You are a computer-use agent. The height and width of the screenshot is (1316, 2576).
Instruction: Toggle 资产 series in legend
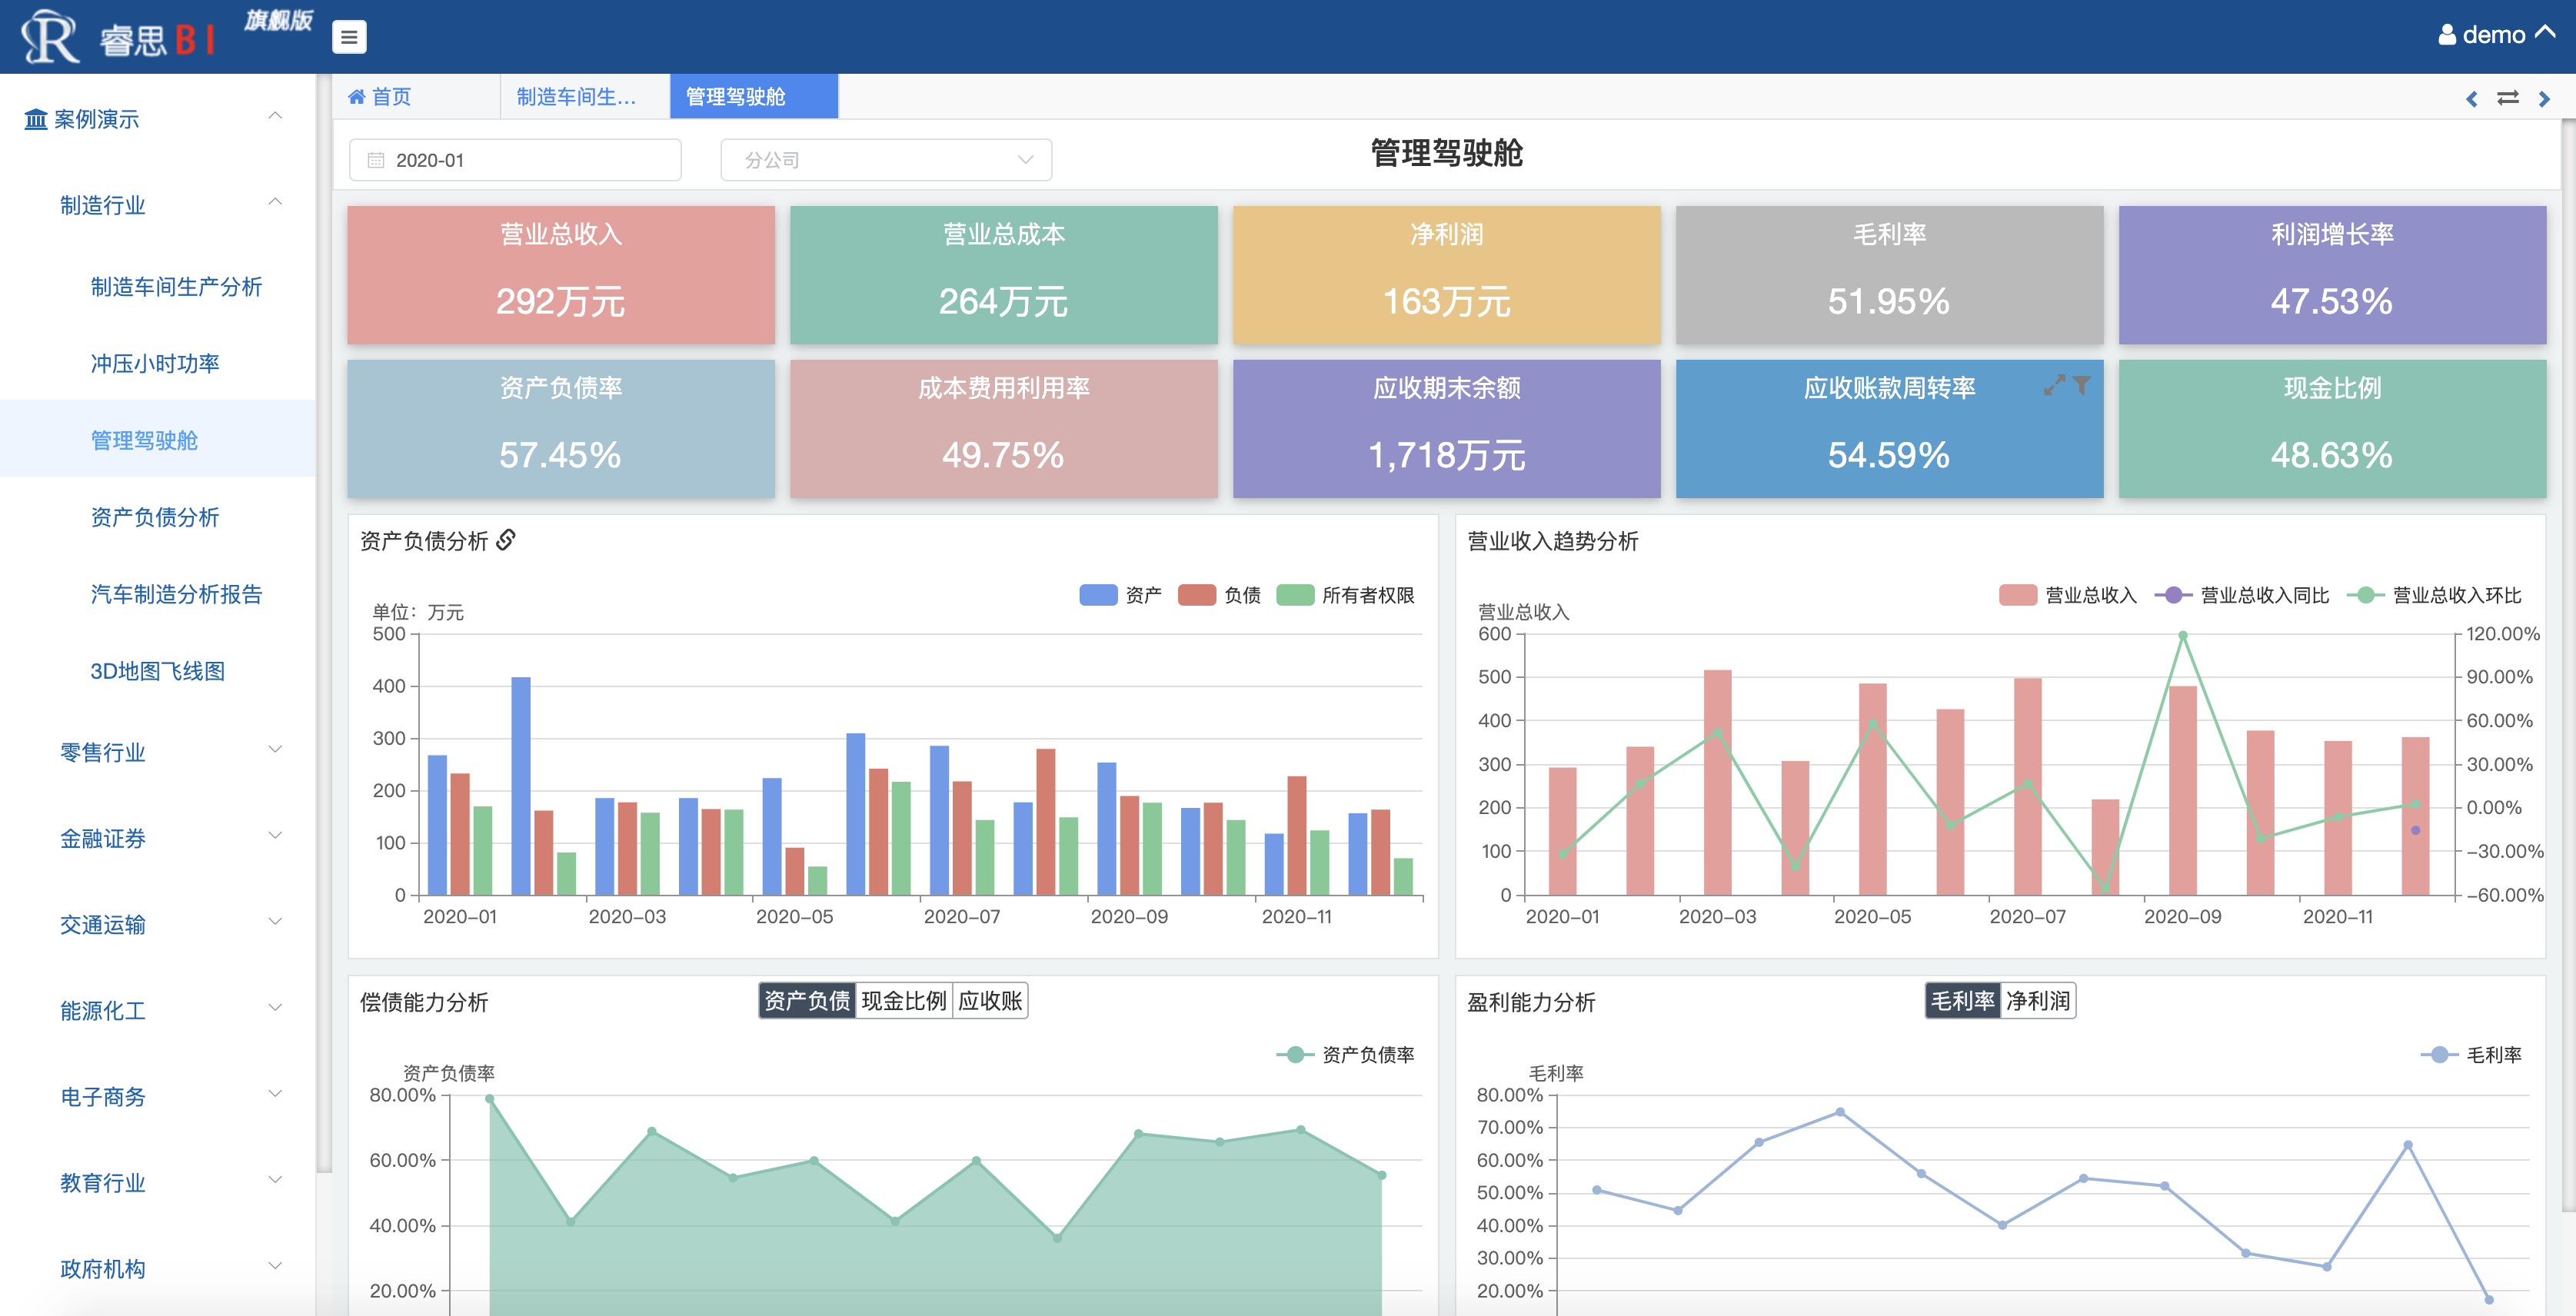pos(1120,595)
